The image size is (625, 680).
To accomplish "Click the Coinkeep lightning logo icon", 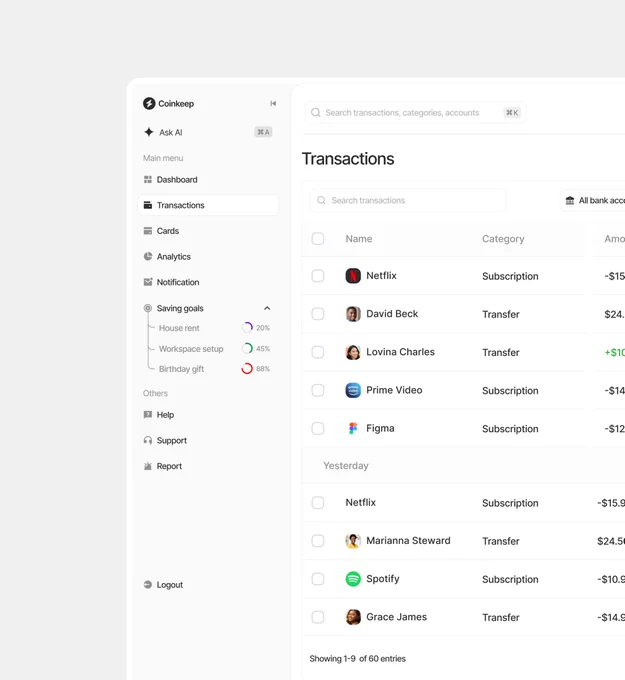I will point(149,103).
